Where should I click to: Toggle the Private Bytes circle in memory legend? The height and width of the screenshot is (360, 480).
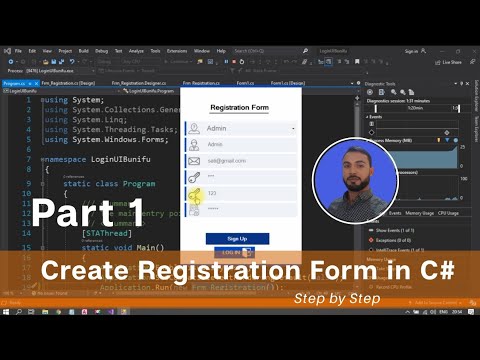456,140
